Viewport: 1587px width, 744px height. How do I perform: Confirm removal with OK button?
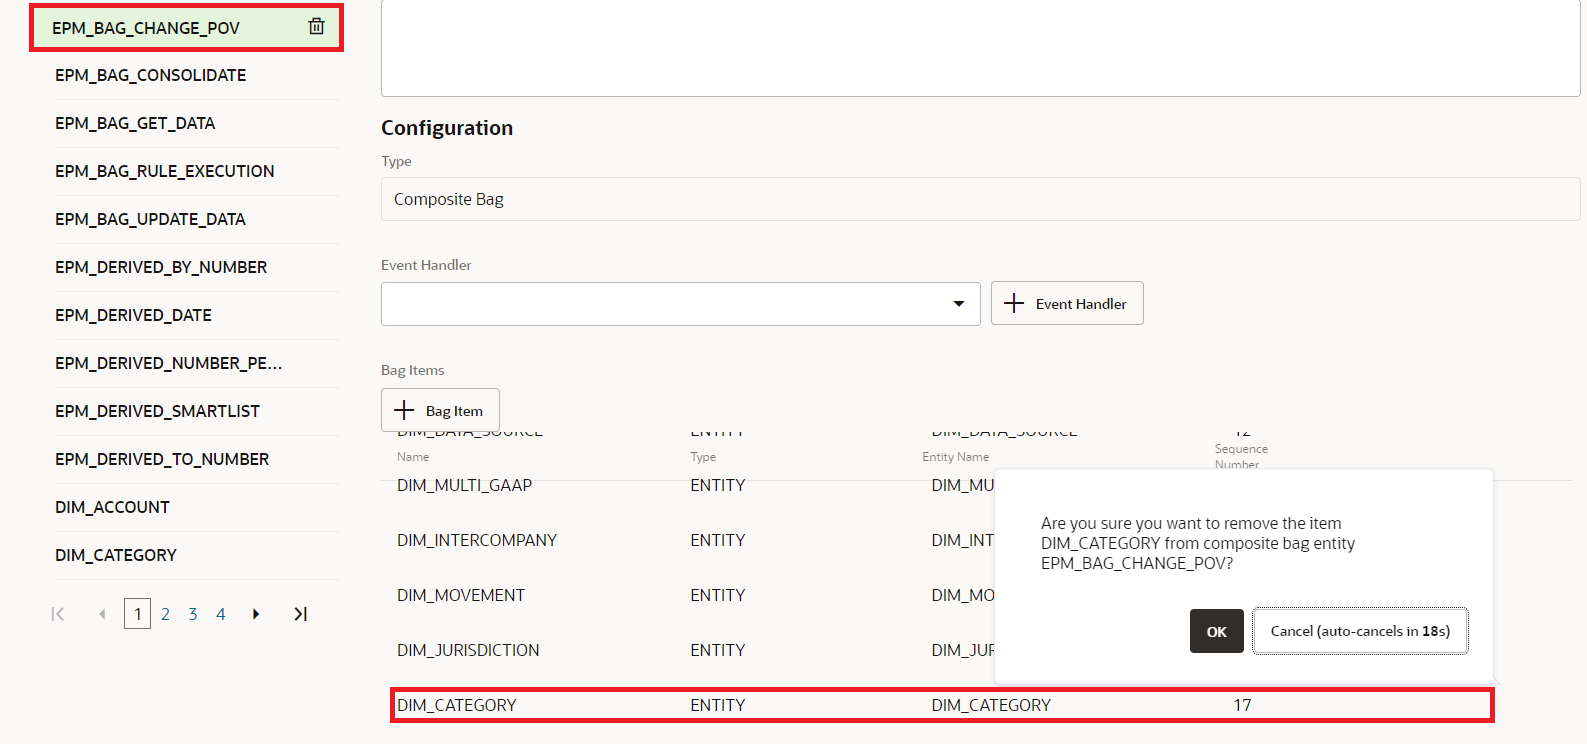click(x=1216, y=631)
